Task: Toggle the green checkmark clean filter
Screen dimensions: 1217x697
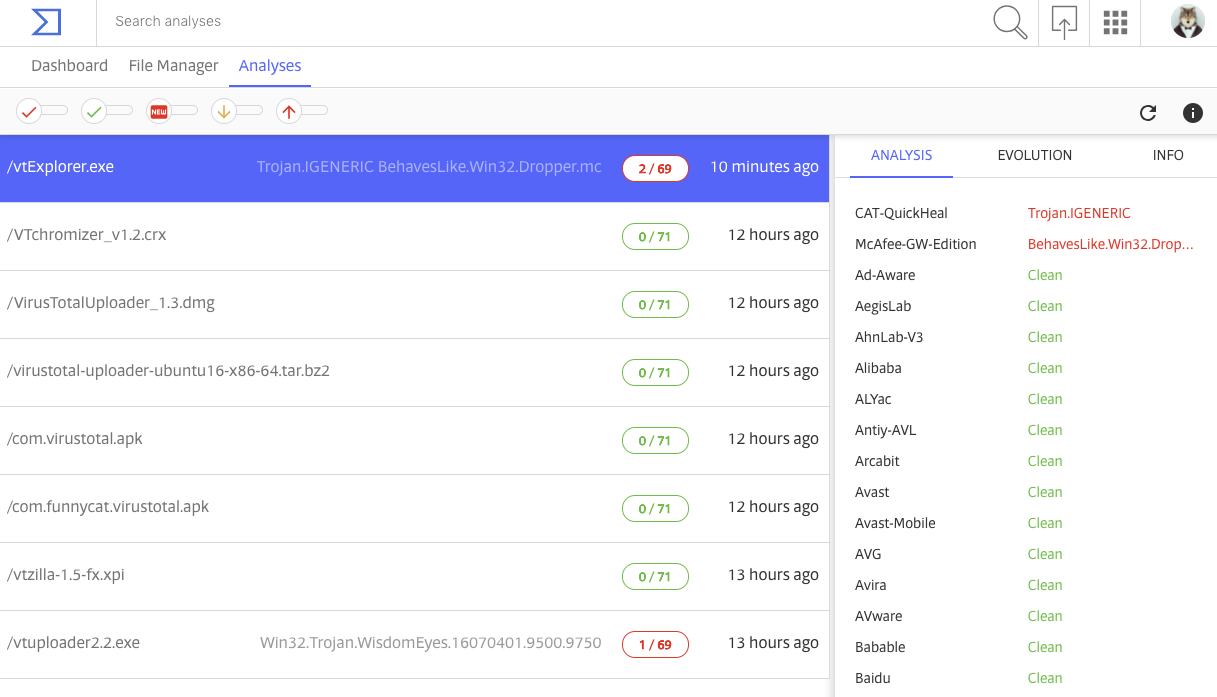Action: coord(107,111)
